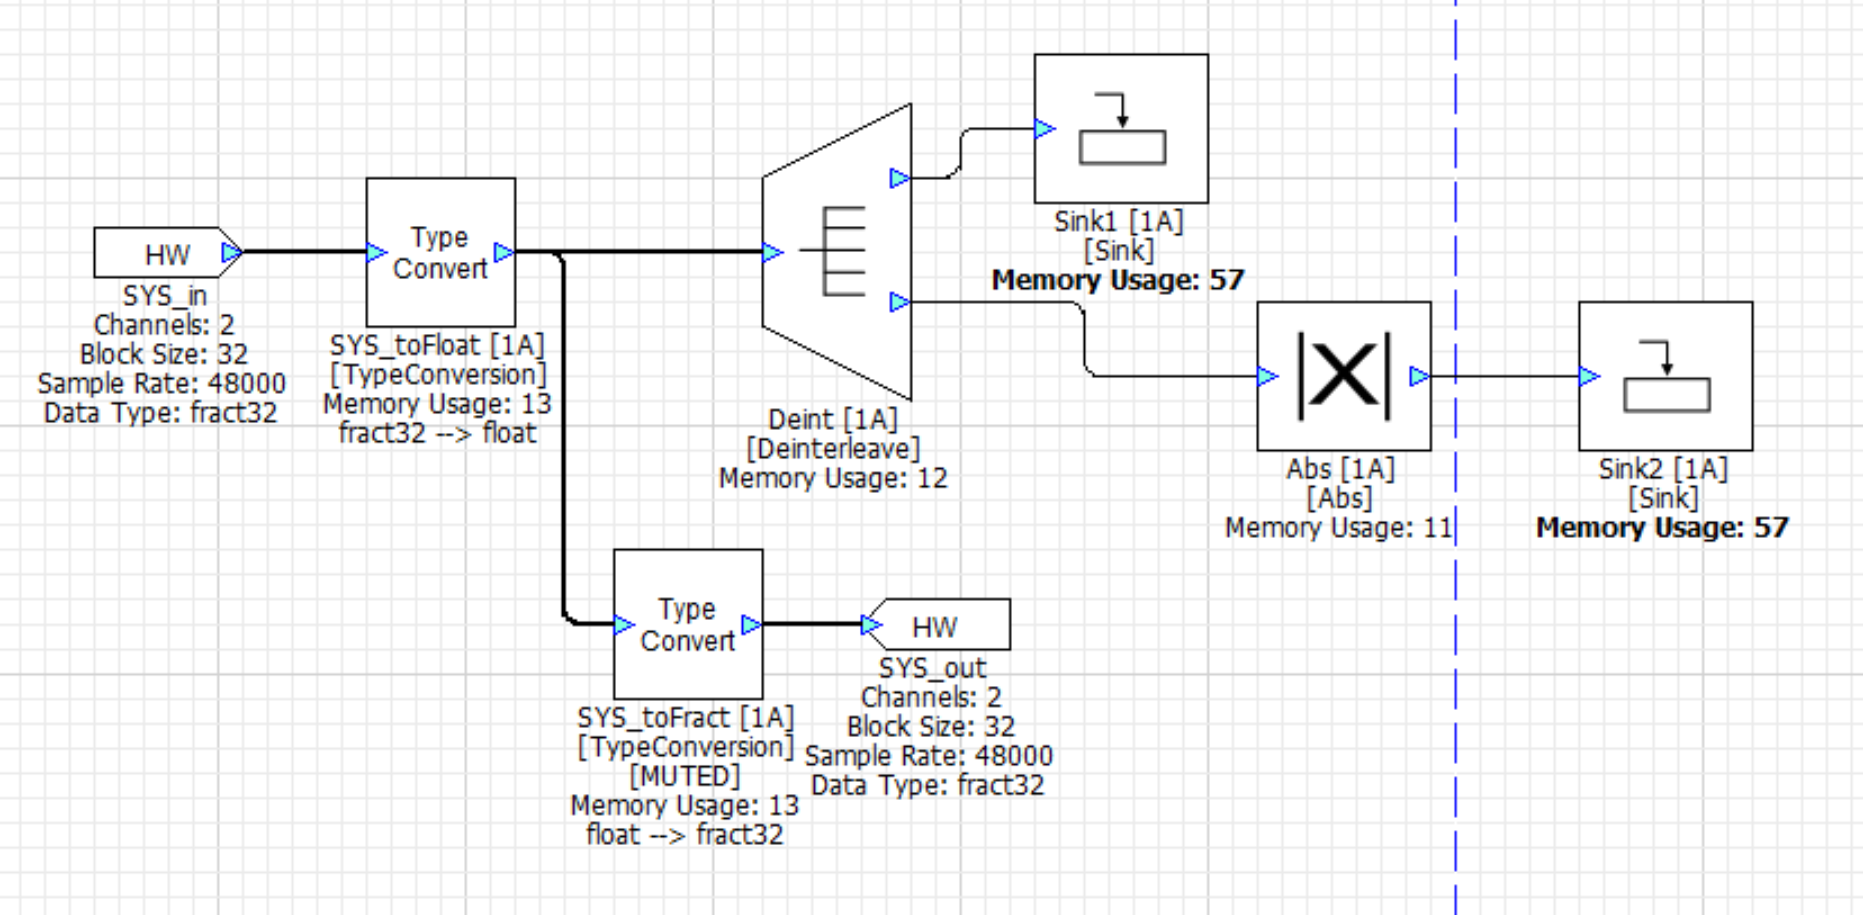1863x915 pixels.
Task: Click the input pin of Sink2
Action: coord(1589,376)
